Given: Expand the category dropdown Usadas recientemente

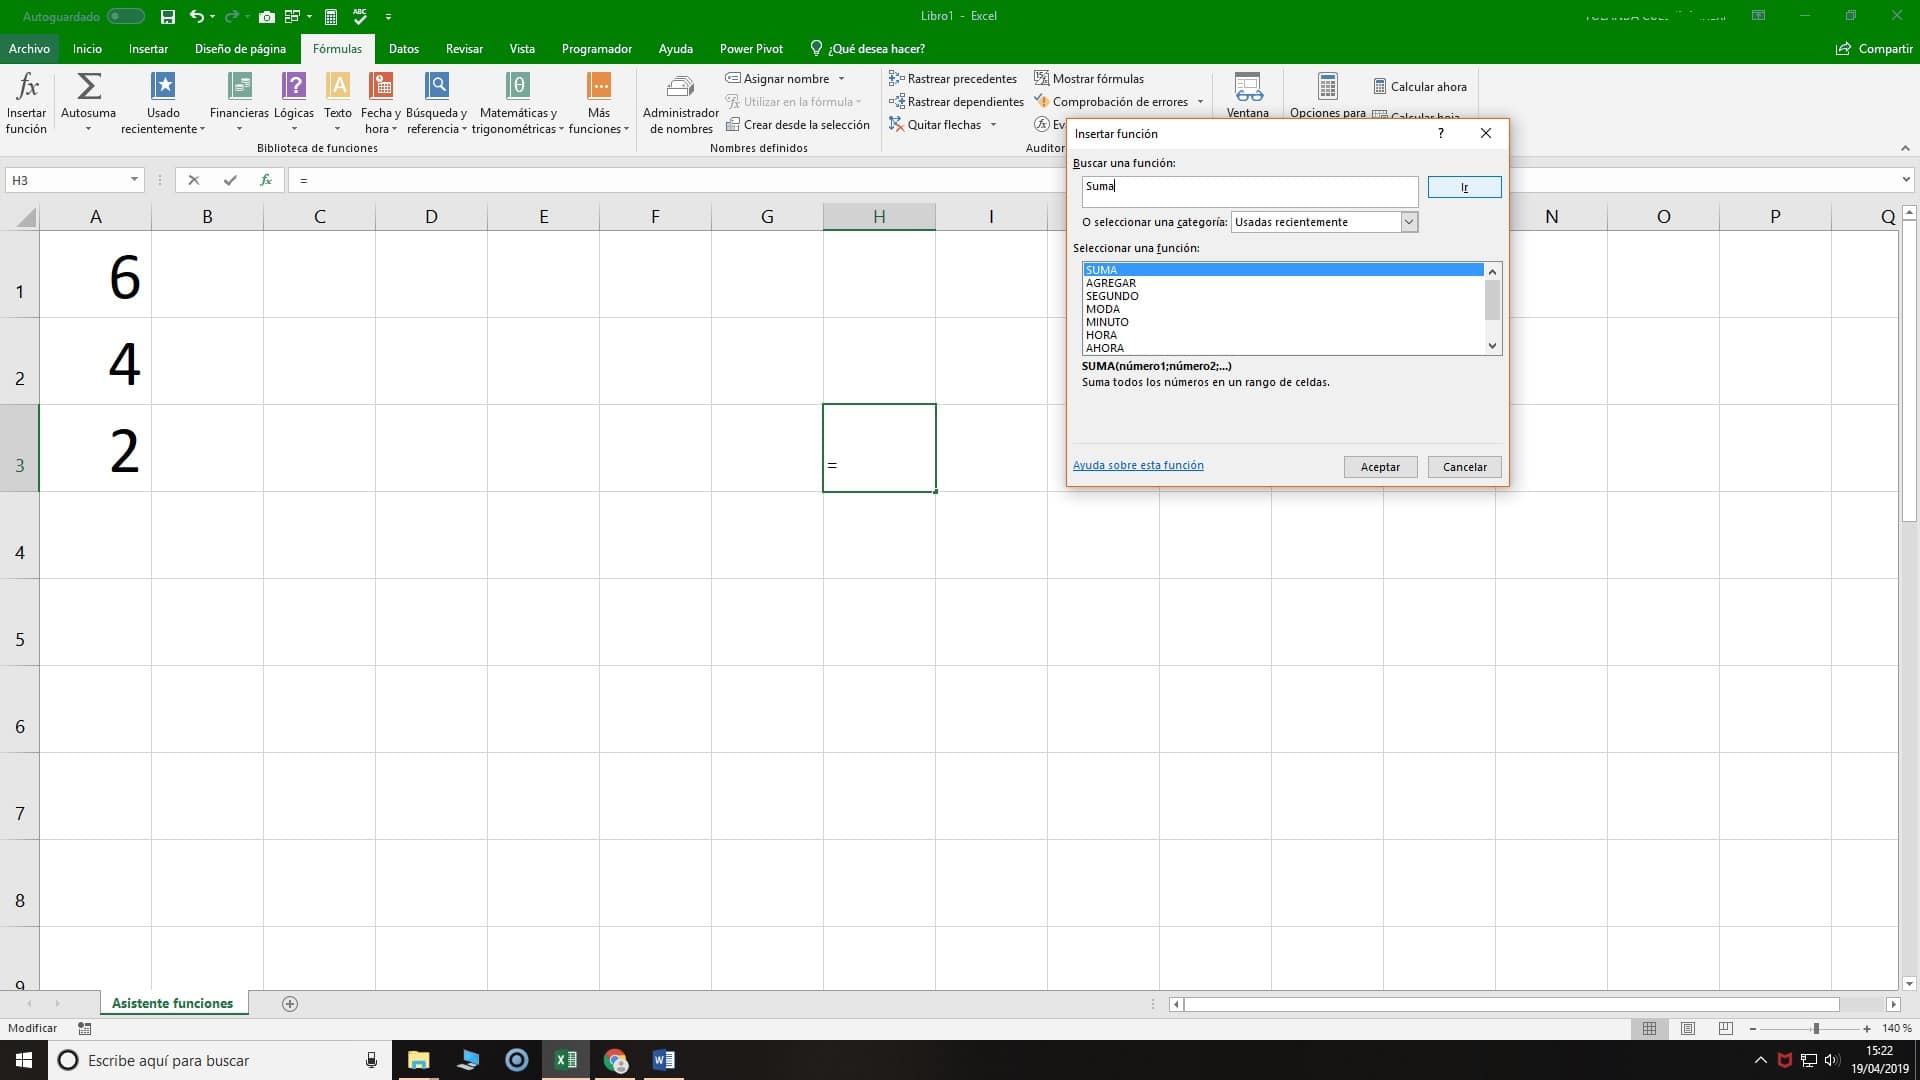Looking at the screenshot, I should pyautogui.click(x=1409, y=222).
